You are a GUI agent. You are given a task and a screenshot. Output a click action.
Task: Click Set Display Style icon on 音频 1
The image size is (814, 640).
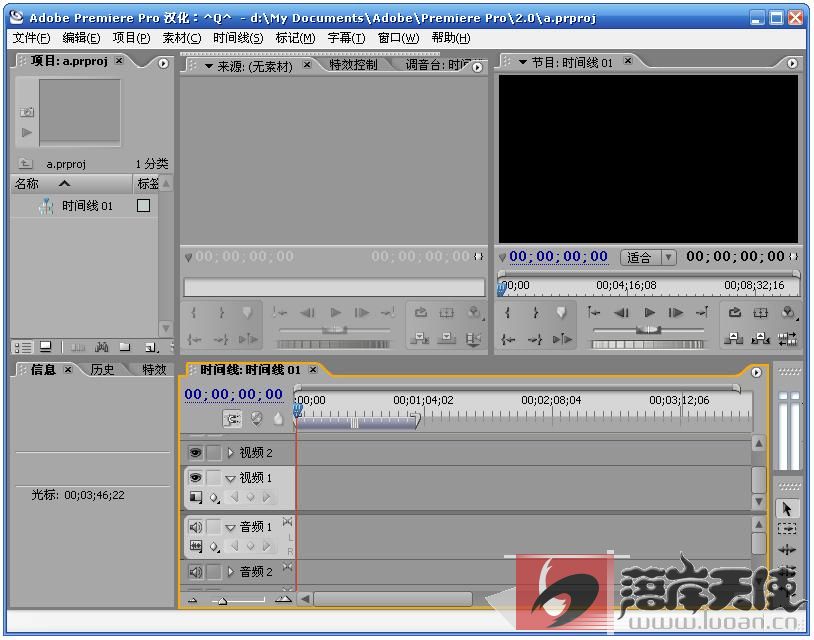[196, 546]
